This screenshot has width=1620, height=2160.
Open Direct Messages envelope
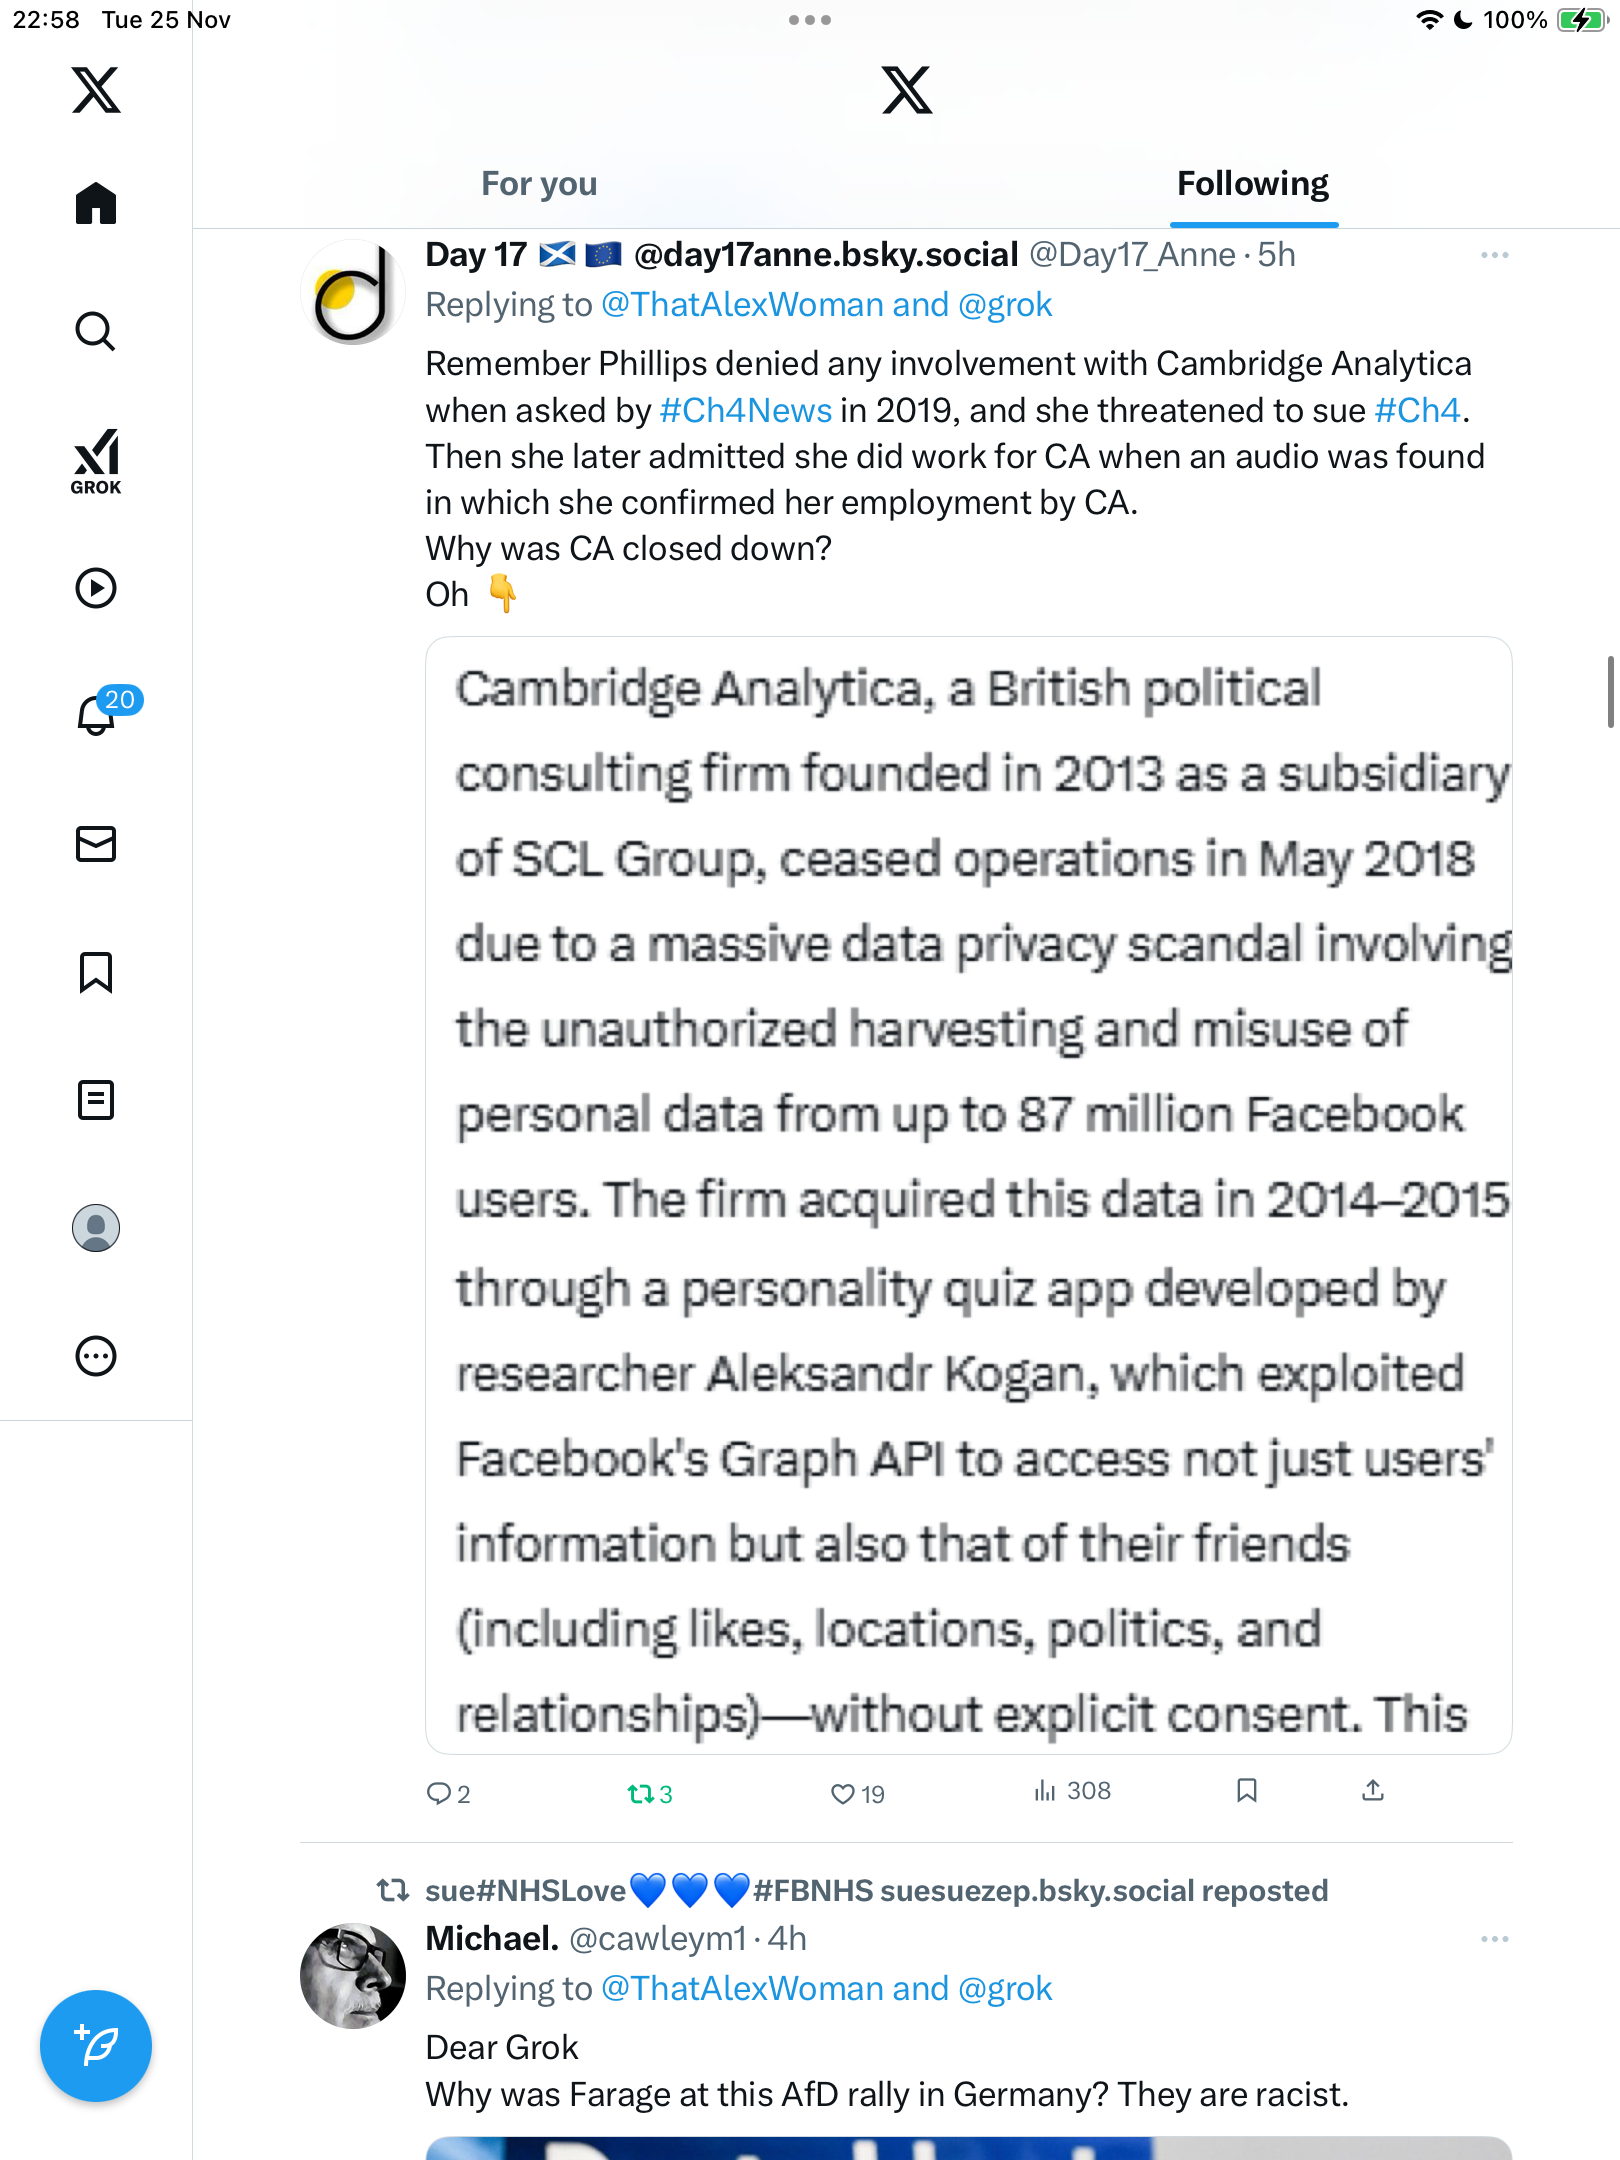coord(96,844)
